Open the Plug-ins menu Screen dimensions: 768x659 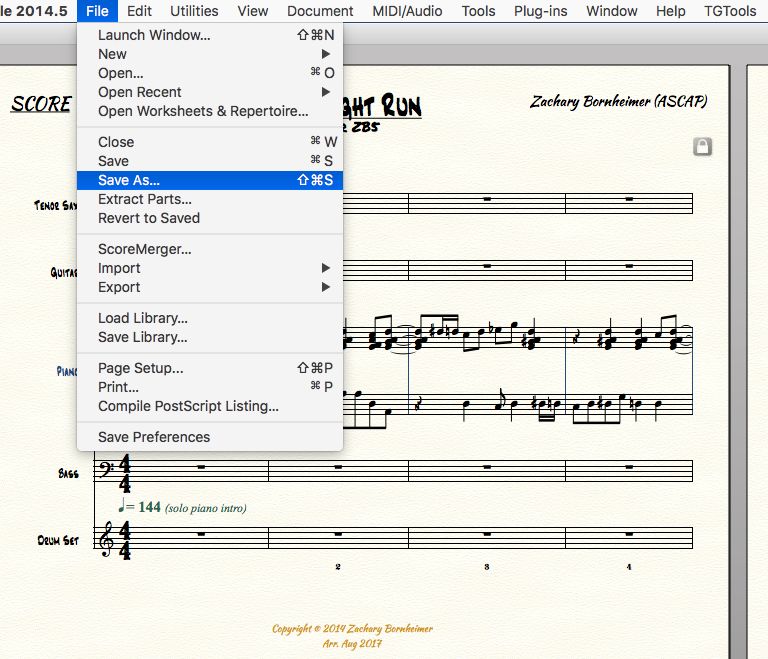[x=540, y=11]
